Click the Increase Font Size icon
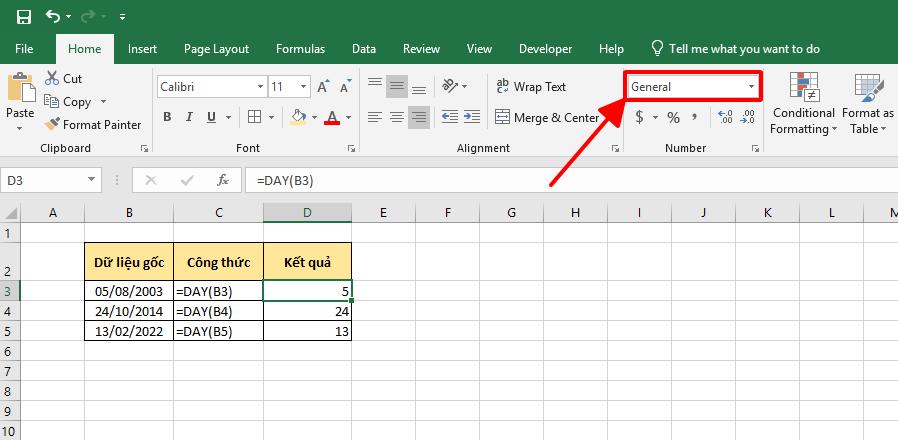 click(322, 87)
